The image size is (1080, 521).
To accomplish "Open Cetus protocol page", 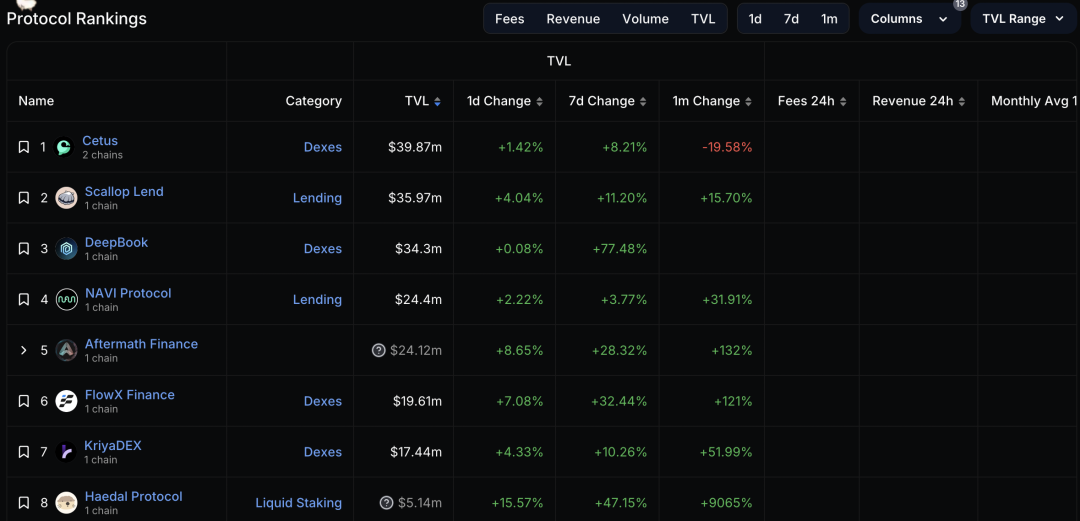I will (100, 141).
